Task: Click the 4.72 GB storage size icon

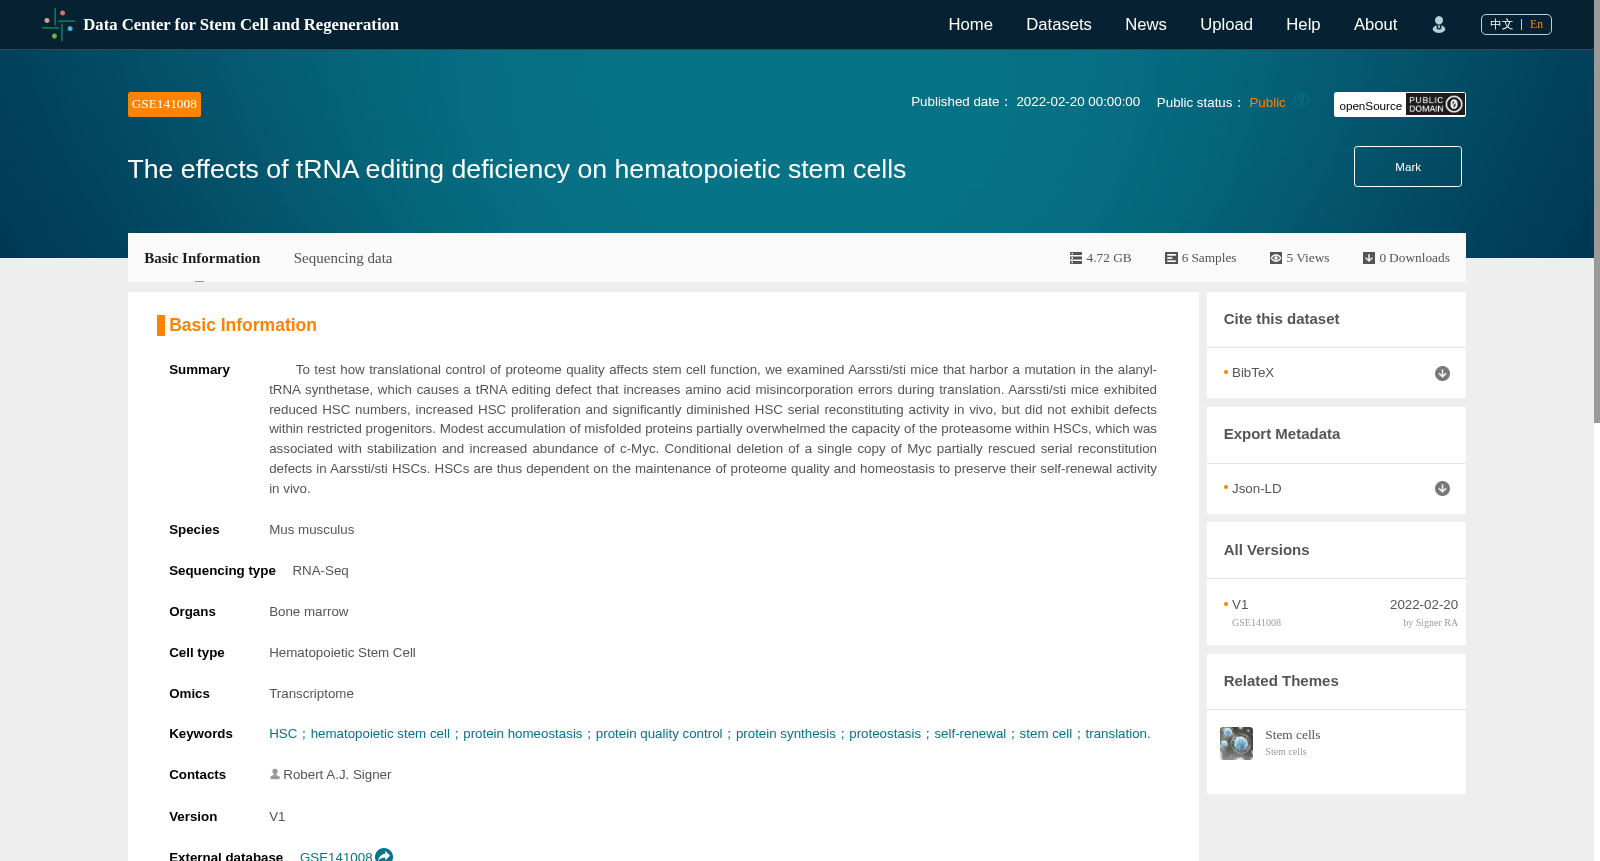Action: 1076,258
